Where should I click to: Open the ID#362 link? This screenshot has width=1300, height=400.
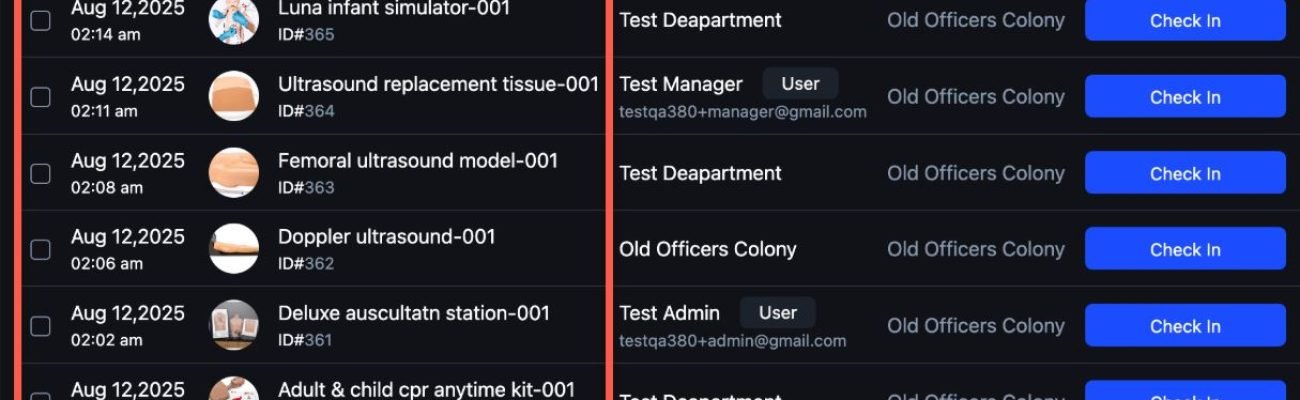[306, 264]
